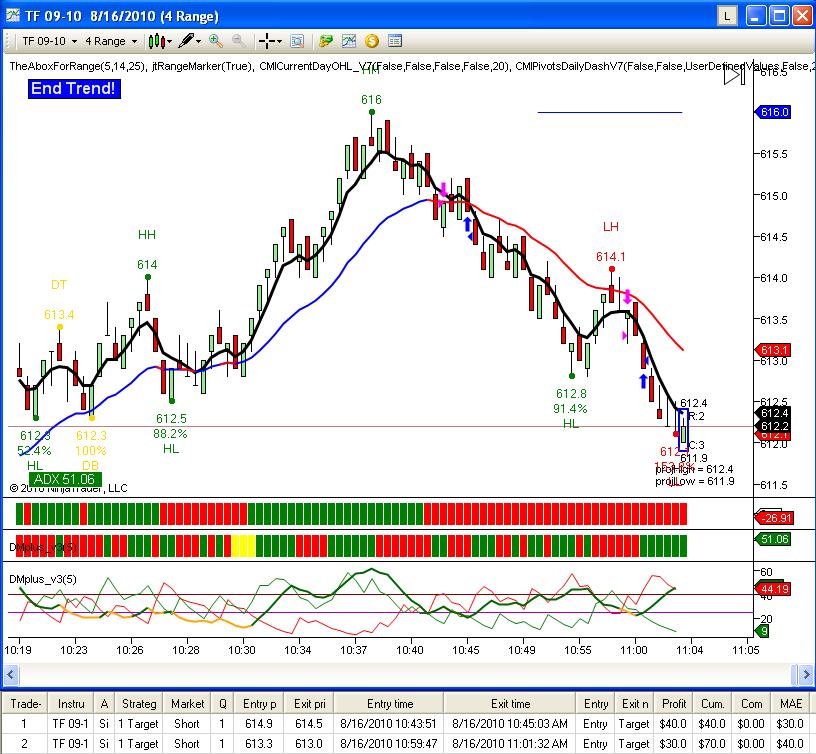Click the right arrow of horizontal scrollbar
Image resolution: width=816 pixels, height=754 pixels.
pos(806,675)
